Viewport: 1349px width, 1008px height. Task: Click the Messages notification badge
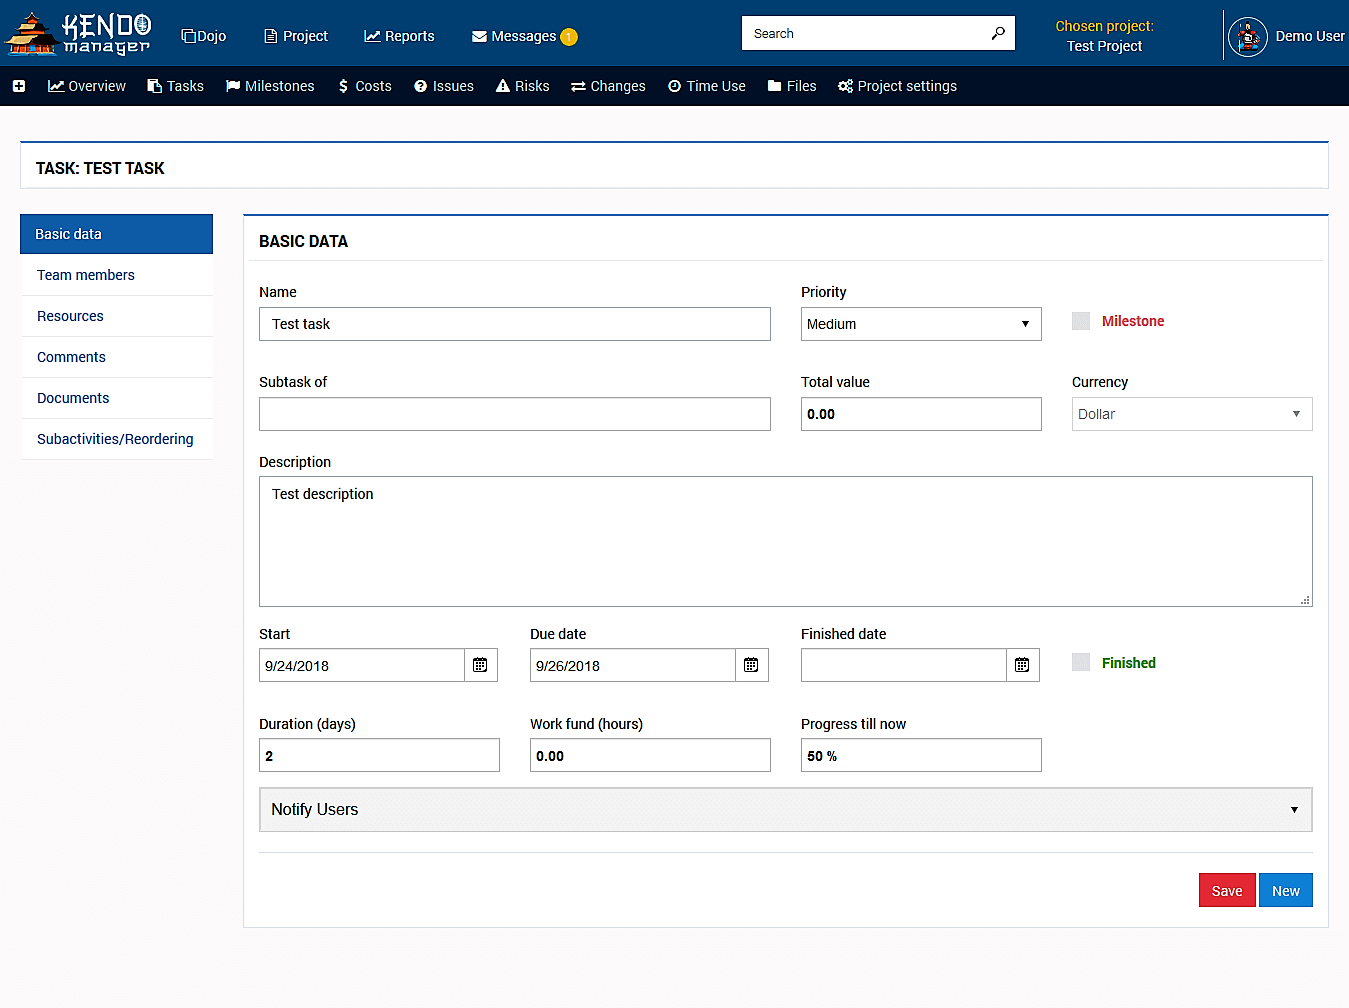(x=568, y=37)
